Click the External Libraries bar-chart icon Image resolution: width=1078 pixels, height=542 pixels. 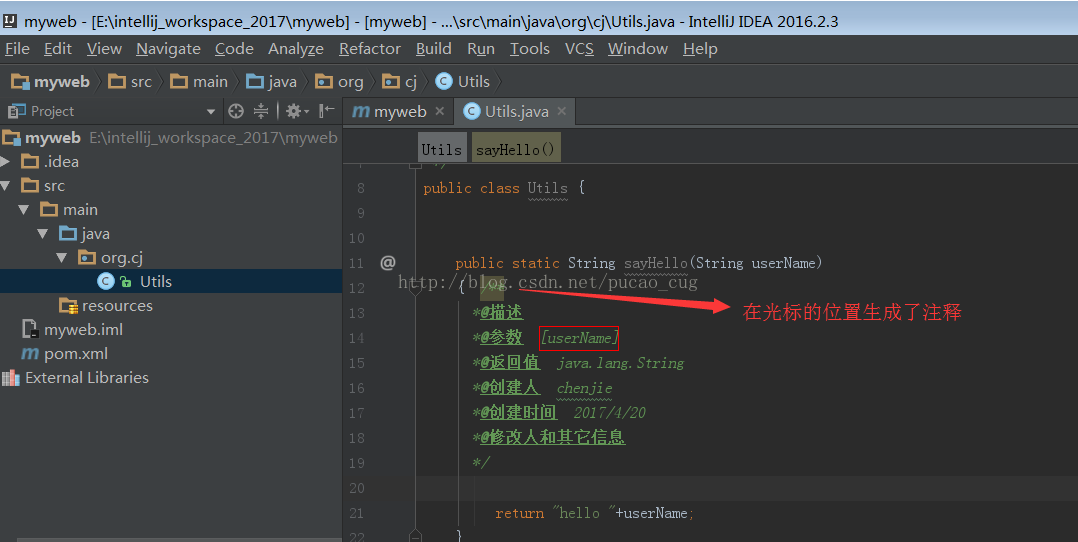pyautogui.click(x=10, y=378)
